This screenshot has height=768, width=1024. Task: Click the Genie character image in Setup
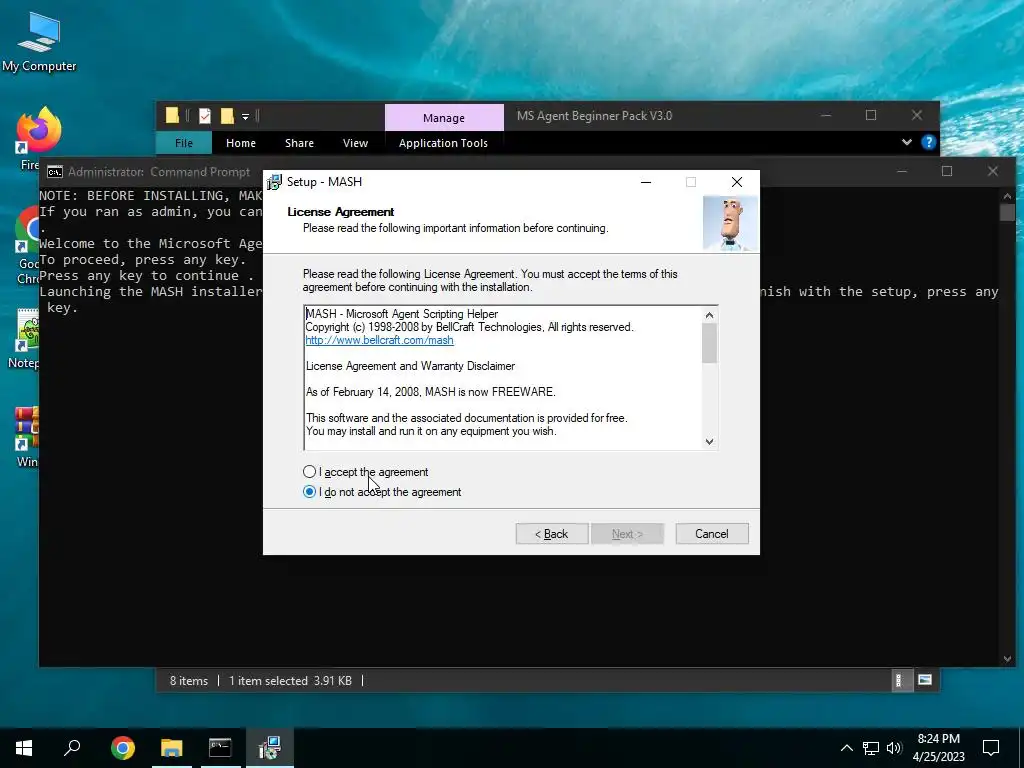coord(731,224)
